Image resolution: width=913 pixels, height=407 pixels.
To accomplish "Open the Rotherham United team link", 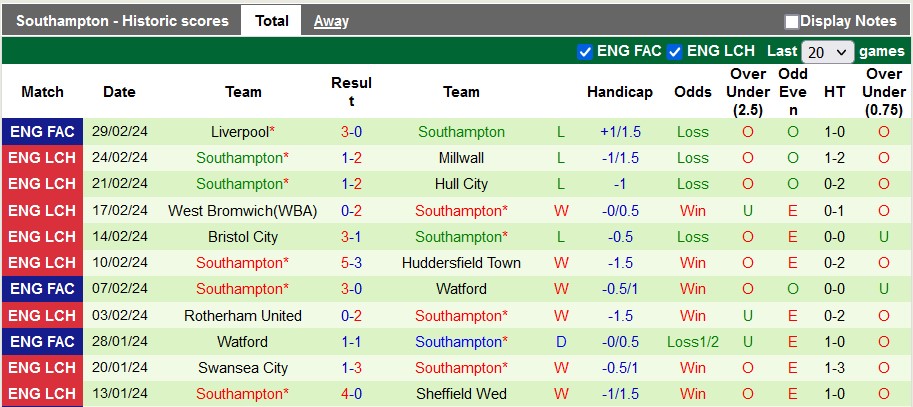I will [243, 316].
